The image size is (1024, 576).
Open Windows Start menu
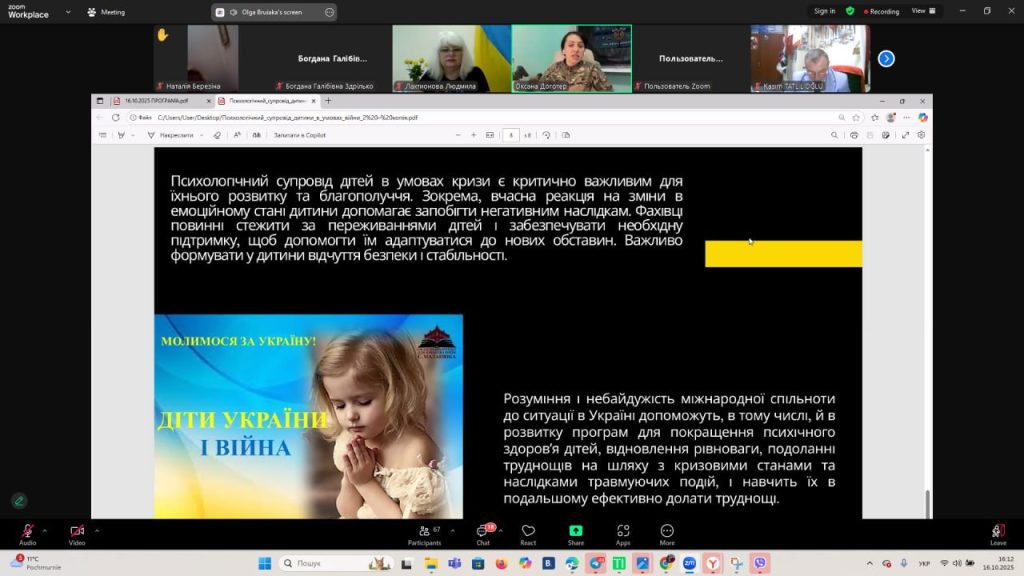coord(265,563)
